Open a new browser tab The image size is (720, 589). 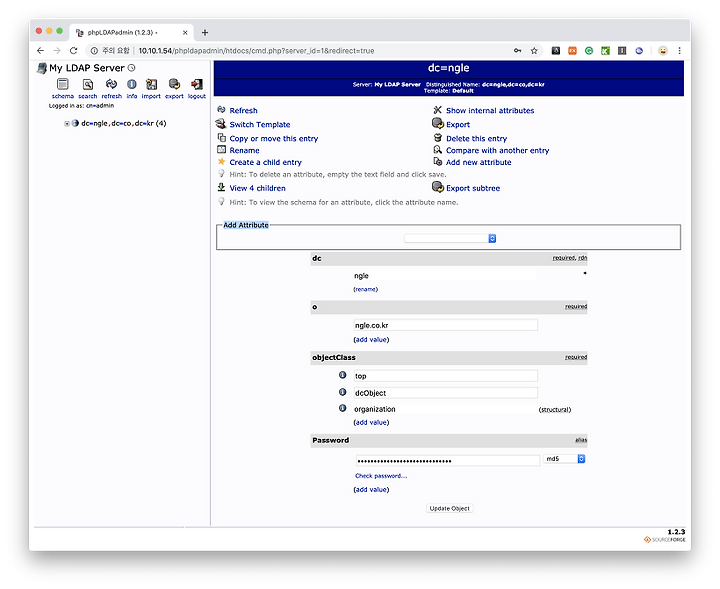coord(205,33)
